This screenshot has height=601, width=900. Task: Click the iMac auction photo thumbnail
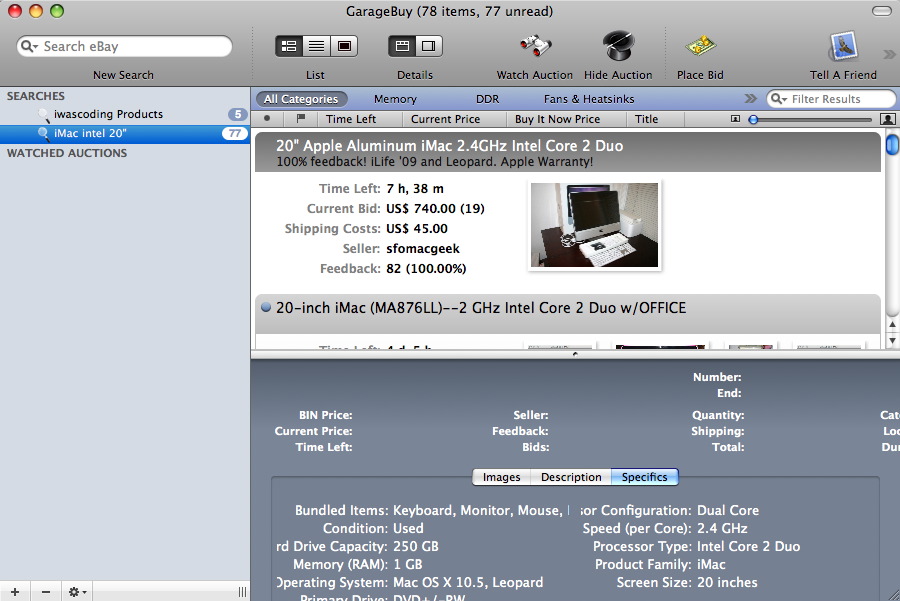595,225
